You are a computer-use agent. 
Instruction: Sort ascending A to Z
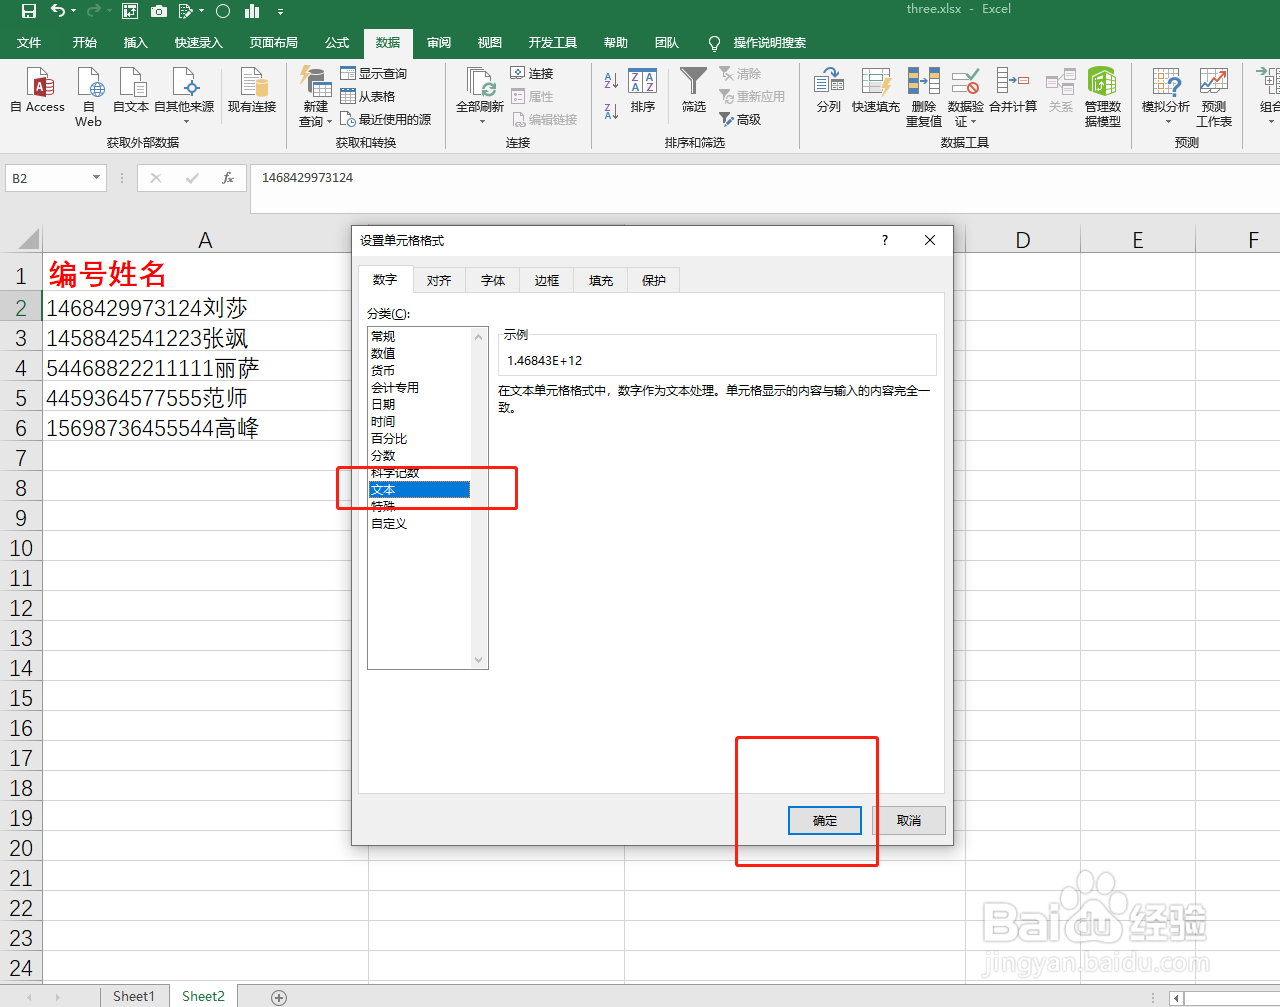pyautogui.click(x=611, y=81)
